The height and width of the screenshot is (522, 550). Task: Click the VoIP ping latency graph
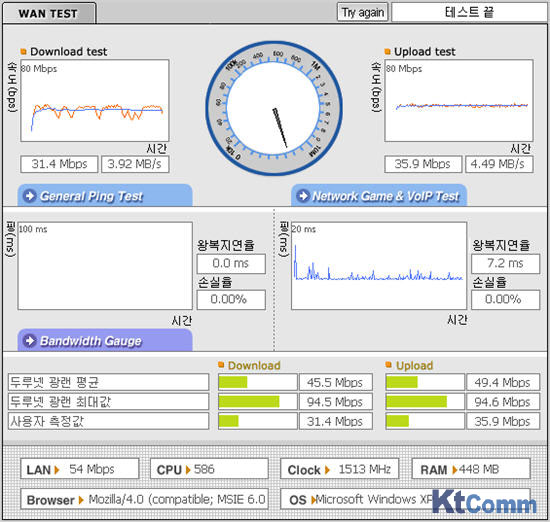click(379, 266)
